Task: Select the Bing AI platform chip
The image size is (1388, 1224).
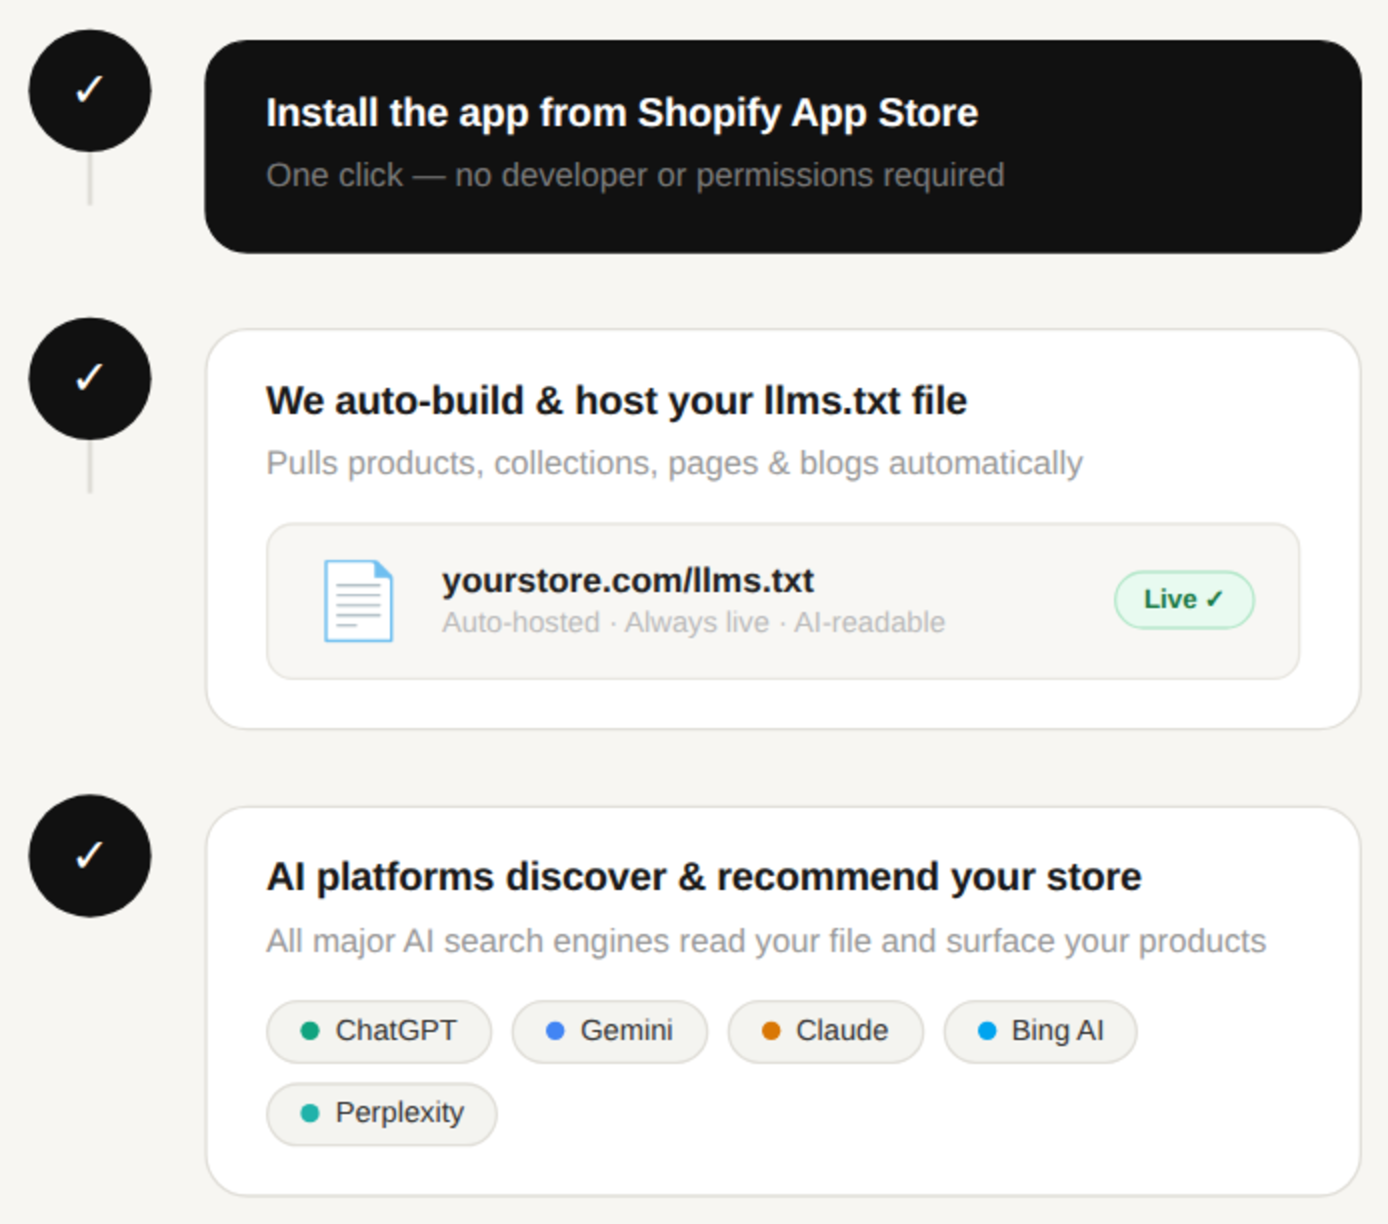Action: [1040, 1031]
